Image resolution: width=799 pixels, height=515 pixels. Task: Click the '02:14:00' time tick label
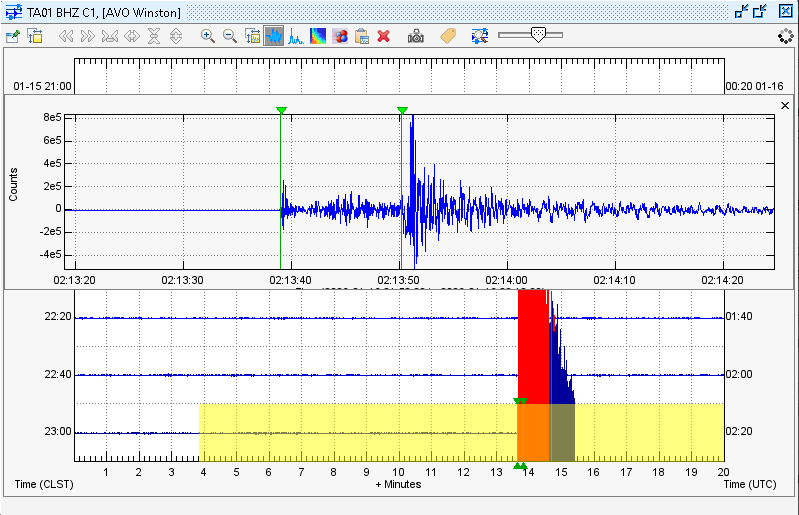pyautogui.click(x=507, y=280)
